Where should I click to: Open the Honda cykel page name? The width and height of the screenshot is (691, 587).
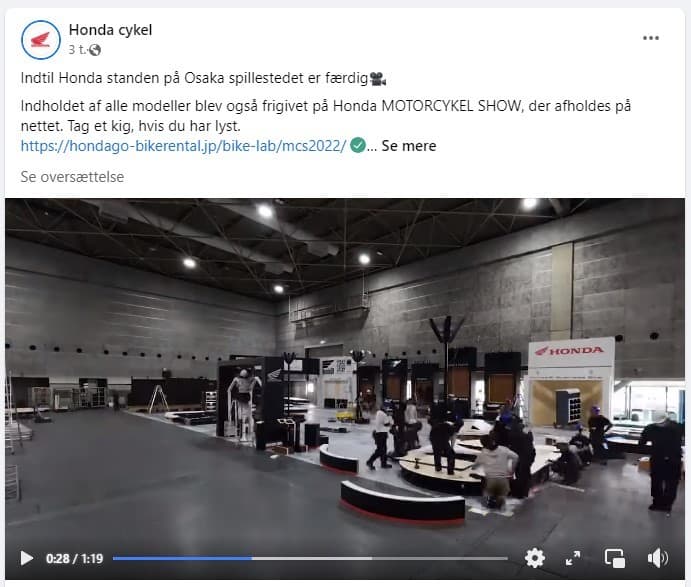pos(110,30)
